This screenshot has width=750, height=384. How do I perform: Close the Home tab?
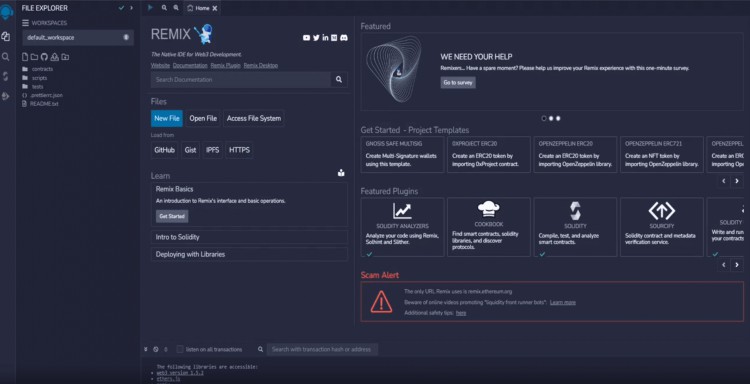pyautogui.click(x=215, y=8)
